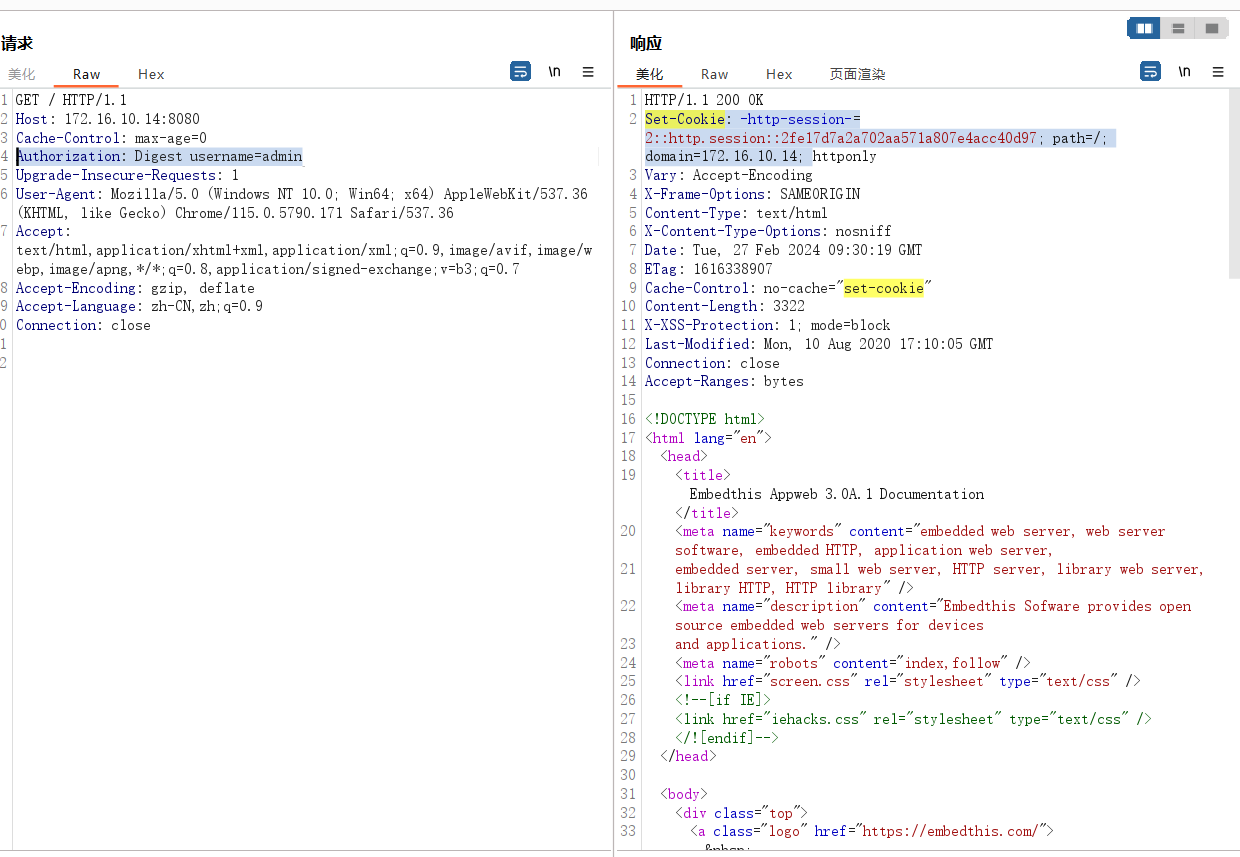Click the 'X-XSS-Protection: 1; mode=block' header

768,325
